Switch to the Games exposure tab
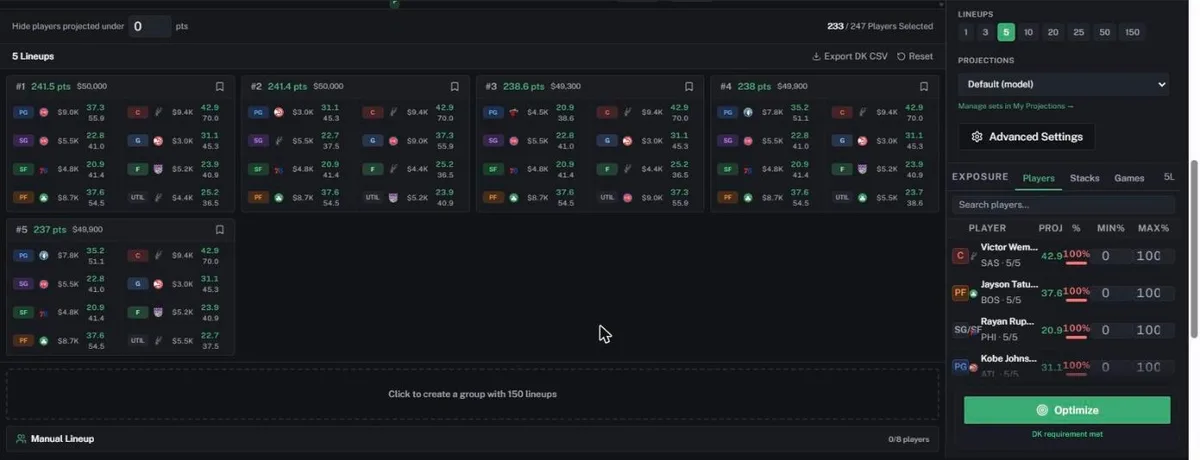This screenshot has height=460, width=1200. click(1129, 178)
